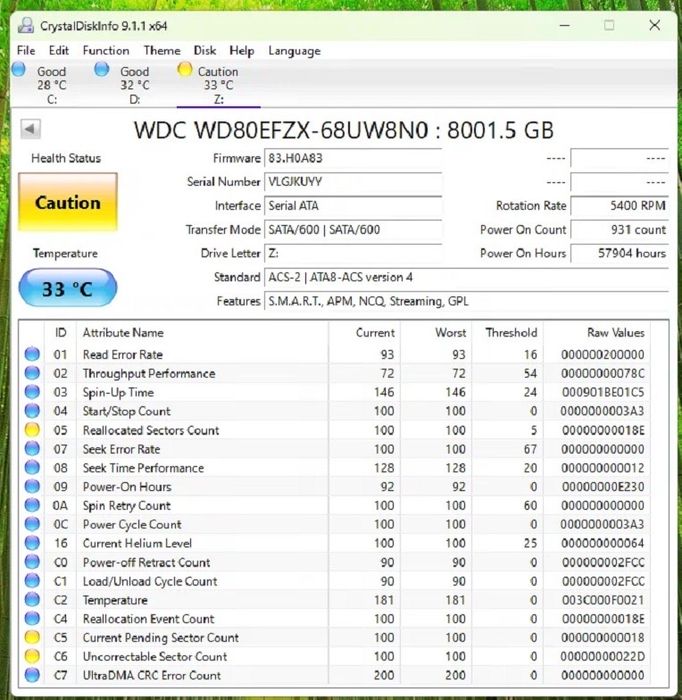Click blue status icon of Read Error Rate
This screenshot has width=682, height=700.
coord(32,354)
